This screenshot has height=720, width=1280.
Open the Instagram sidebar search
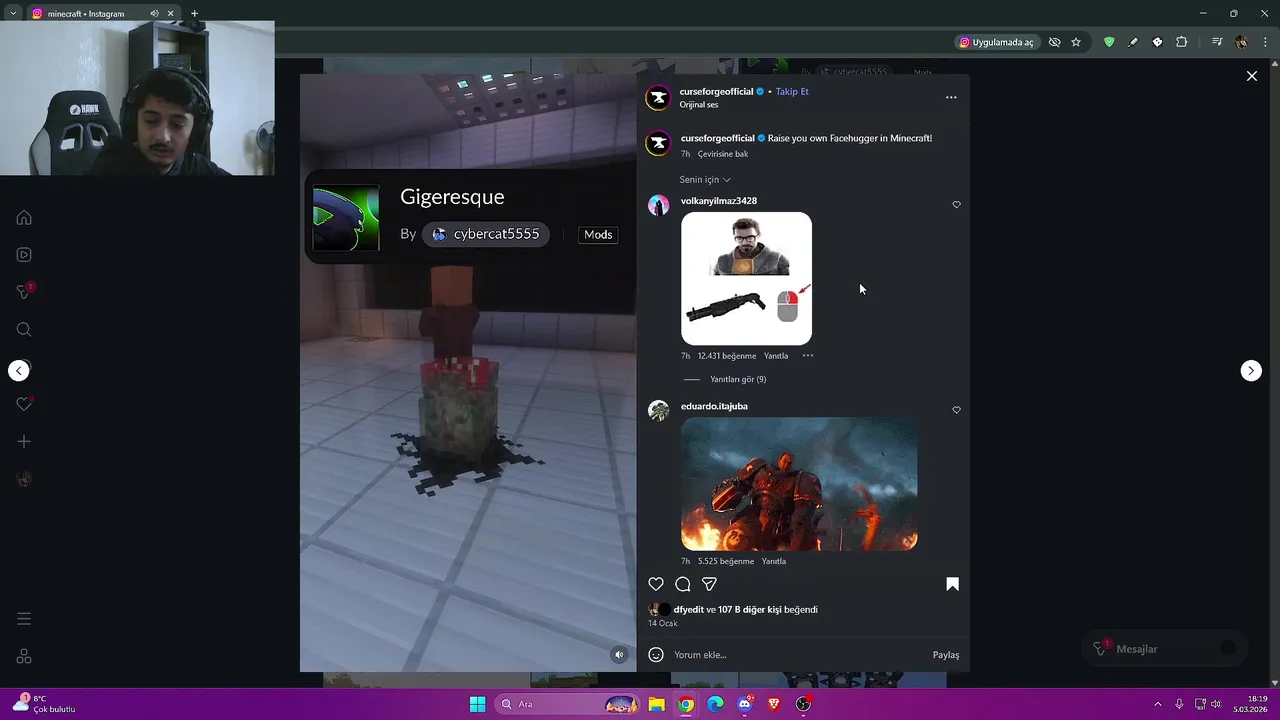(24, 329)
